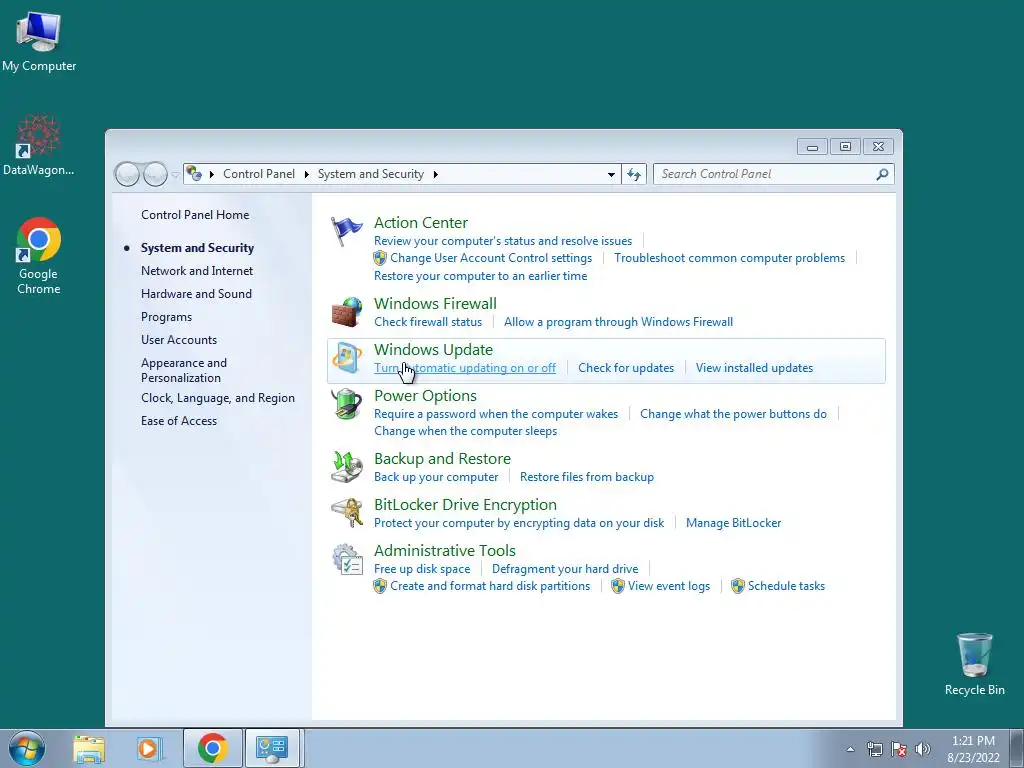Select Hardware and Sound category
The image size is (1024, 768).
[x=196, y=294]
